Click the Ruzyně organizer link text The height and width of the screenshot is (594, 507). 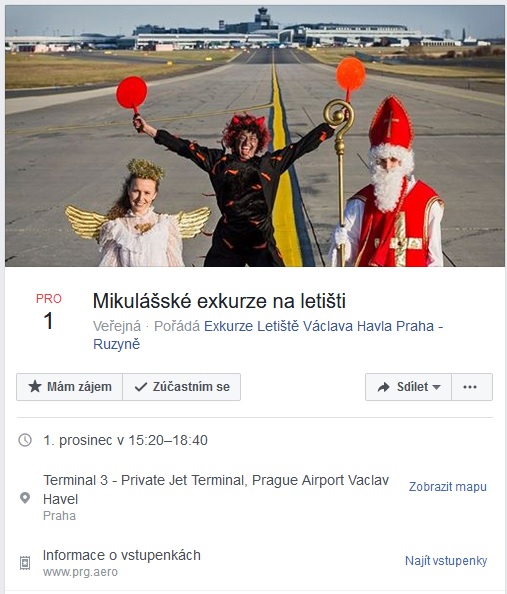(x=116, y=344)
